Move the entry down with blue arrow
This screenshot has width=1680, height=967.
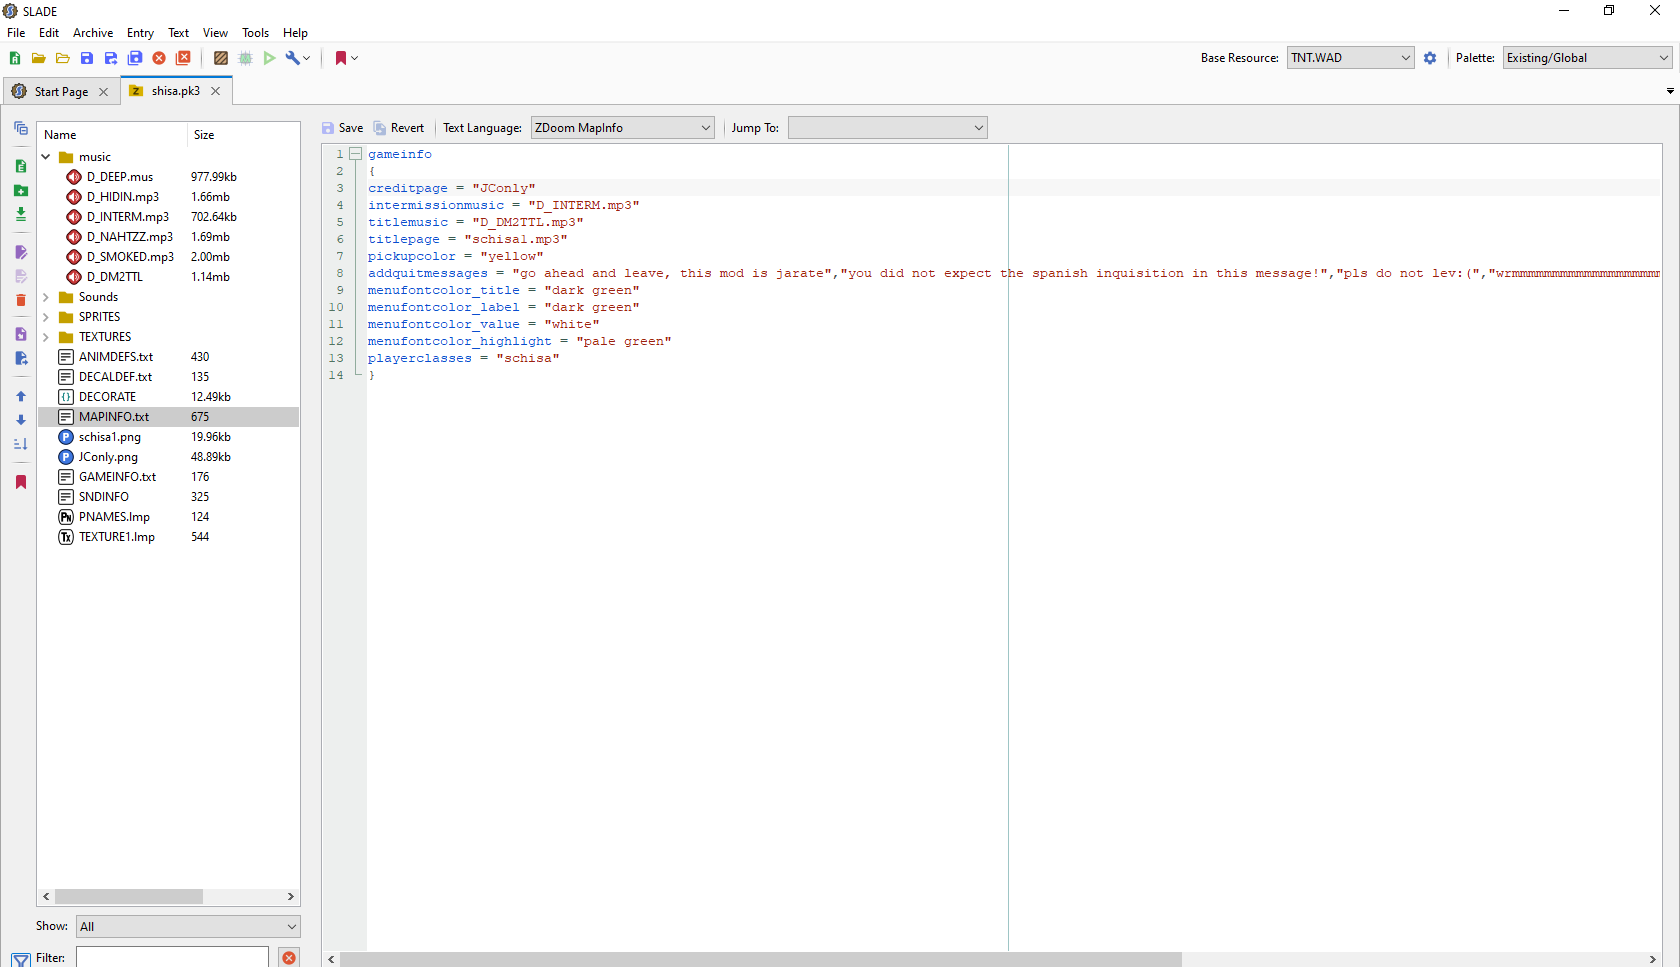[21, 420]
